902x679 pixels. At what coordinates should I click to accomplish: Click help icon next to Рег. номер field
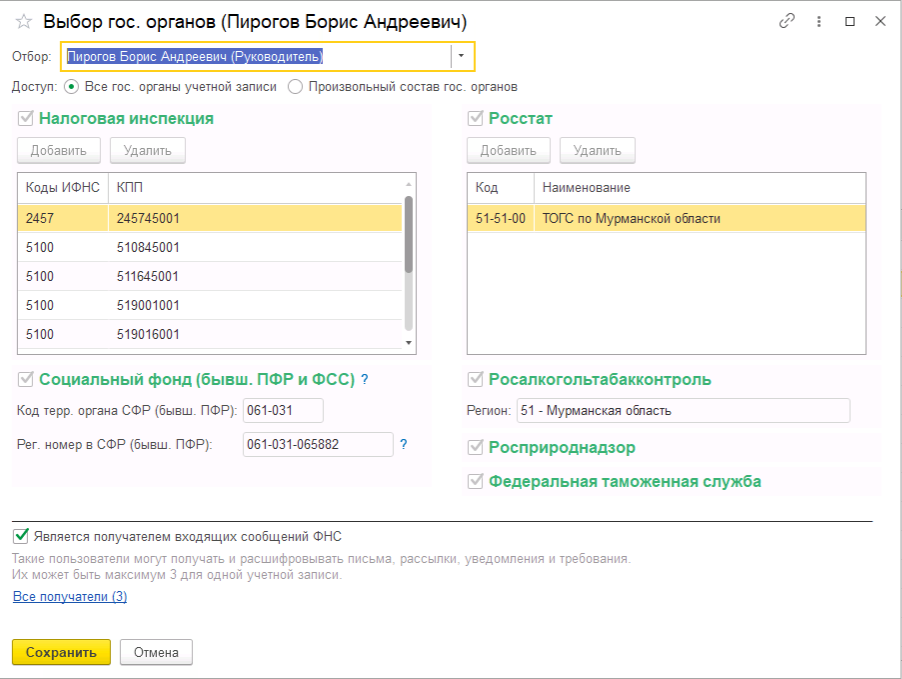tap(404, 444)
